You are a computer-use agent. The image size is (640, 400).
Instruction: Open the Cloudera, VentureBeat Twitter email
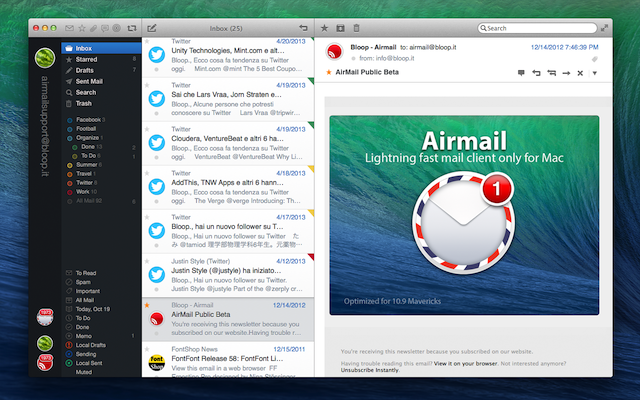pos(228,144)
